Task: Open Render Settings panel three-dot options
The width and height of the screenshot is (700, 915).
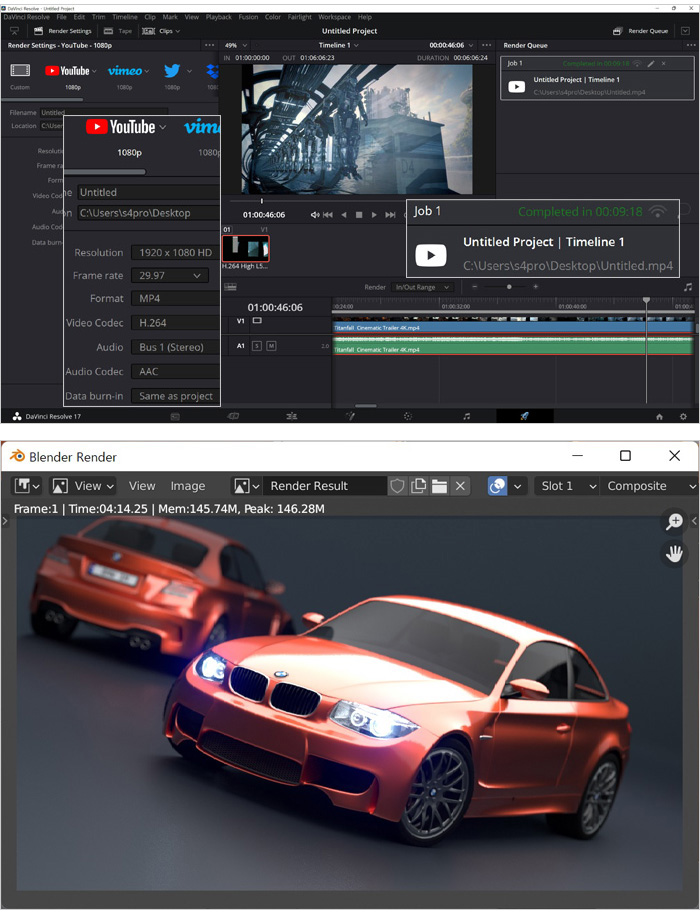Action: pyautogui.click(x=209, y=45)
